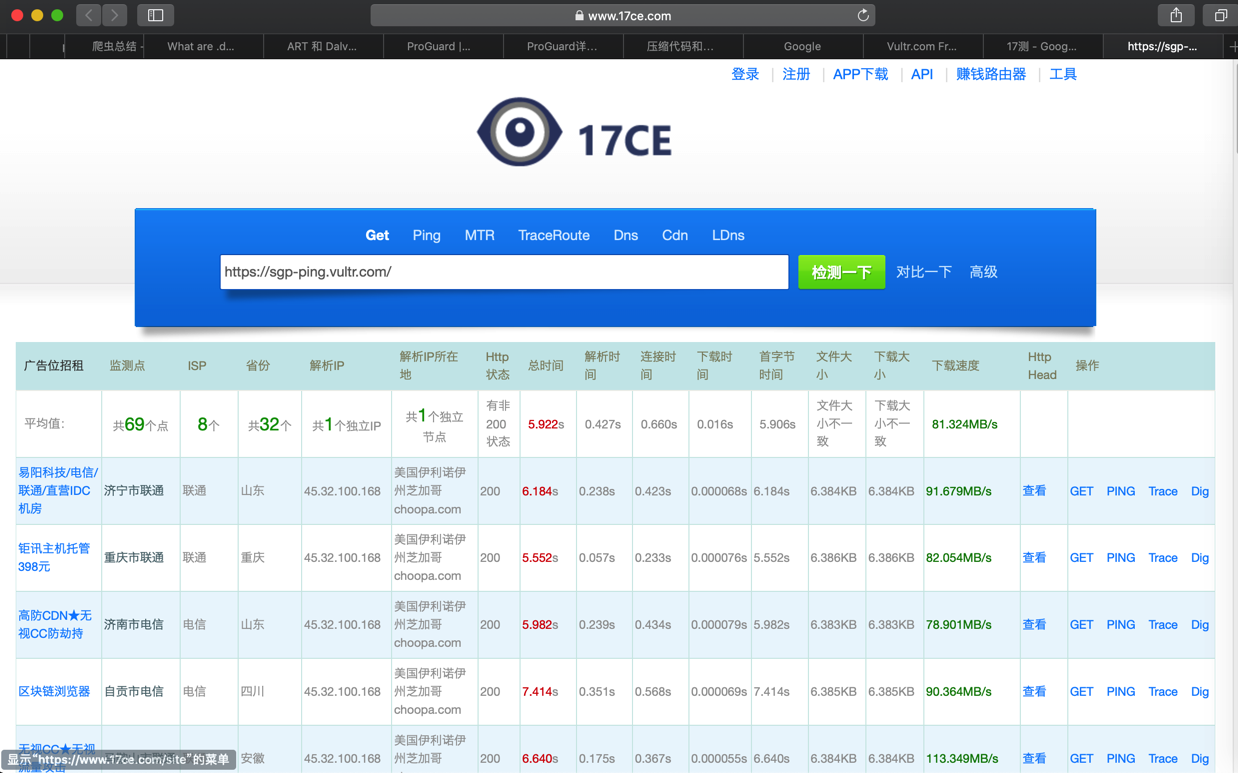The image size is (1238, 773).
Task: Open the Safari share icon
Action: coord(1176,15)
